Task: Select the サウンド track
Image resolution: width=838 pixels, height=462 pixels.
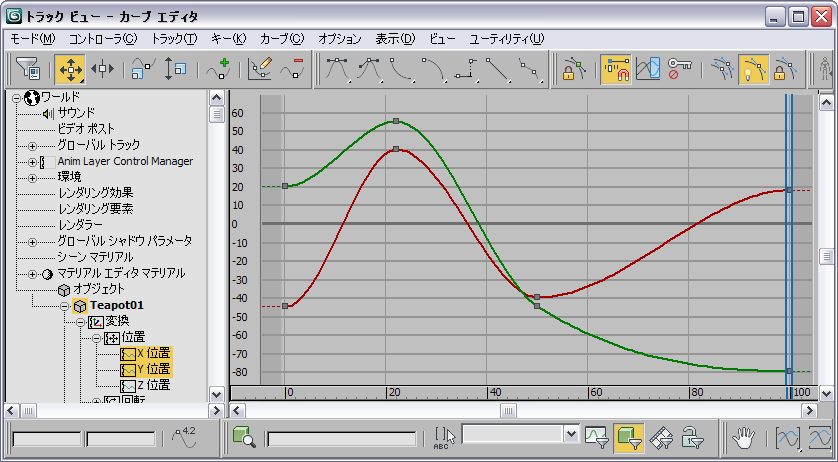Action: (76, 113)
